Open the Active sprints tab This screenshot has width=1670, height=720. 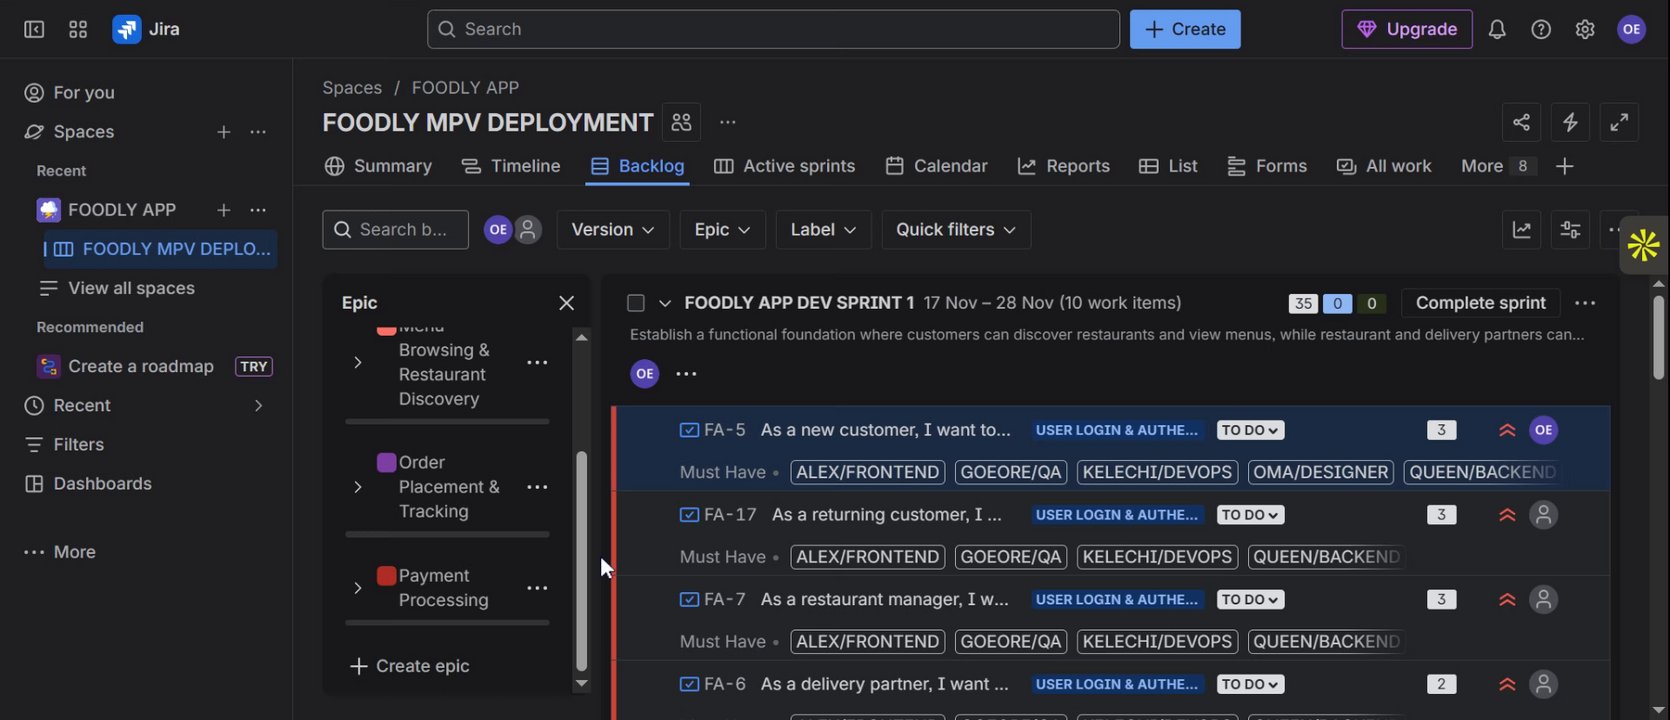[784, 166]
